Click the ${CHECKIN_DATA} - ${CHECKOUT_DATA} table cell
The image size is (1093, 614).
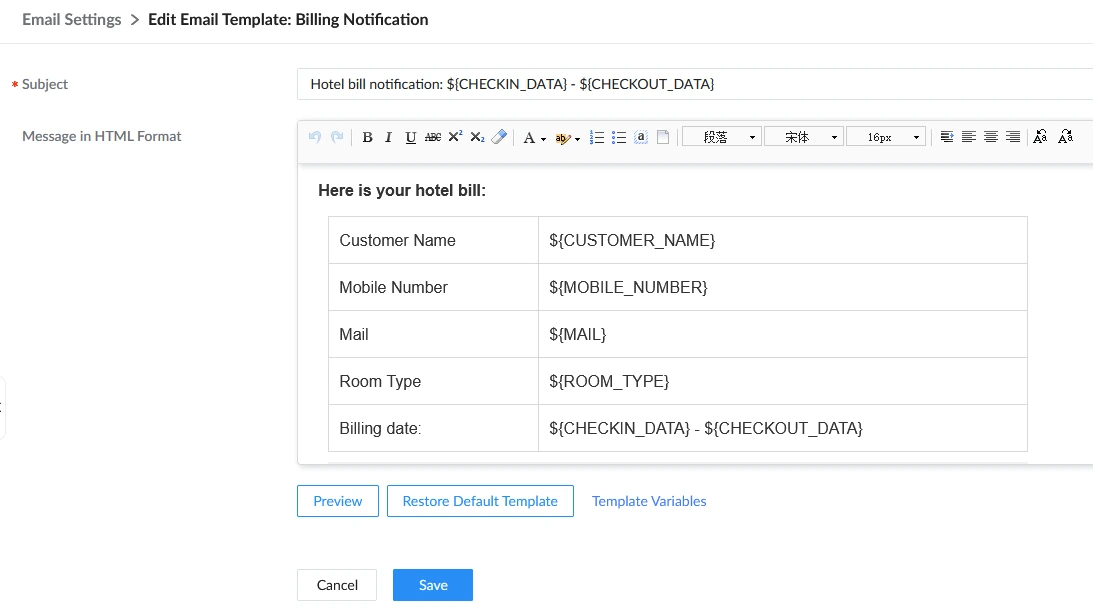[x=783, y=429]
